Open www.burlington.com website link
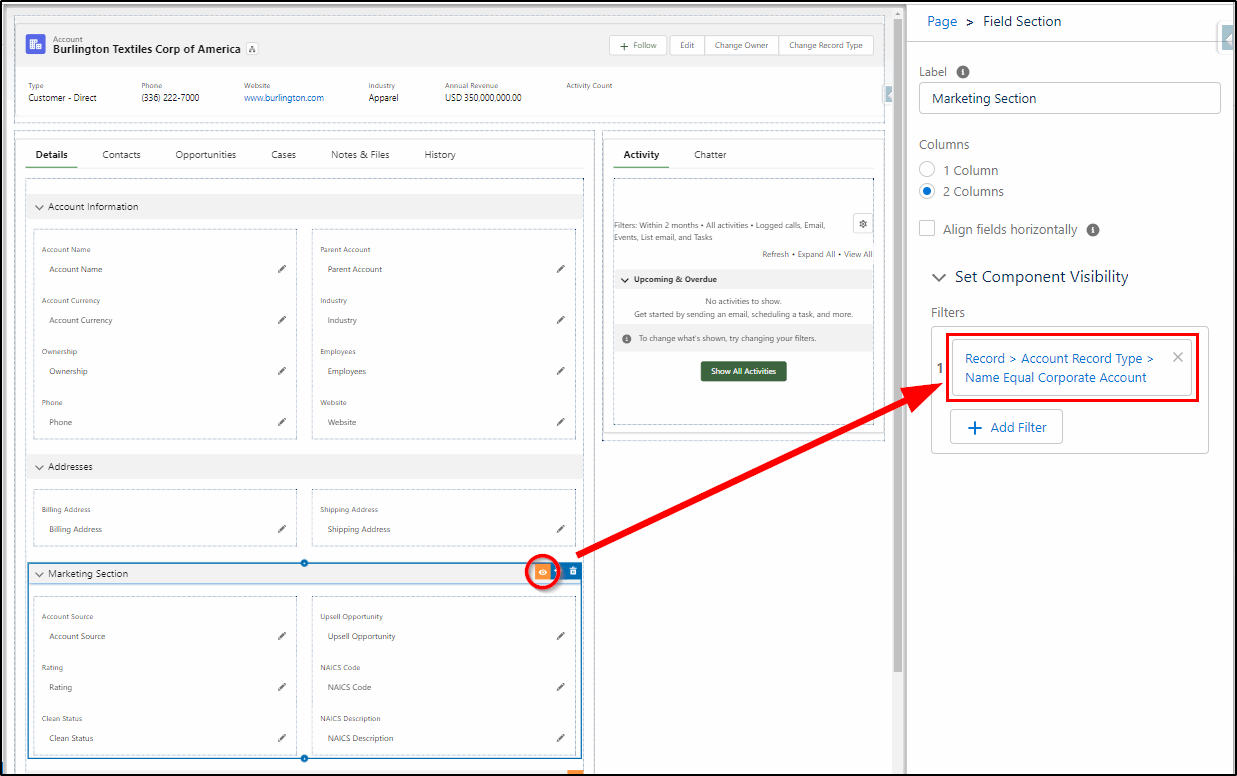Screen dimensions: 1237x776 coord(284,98)
